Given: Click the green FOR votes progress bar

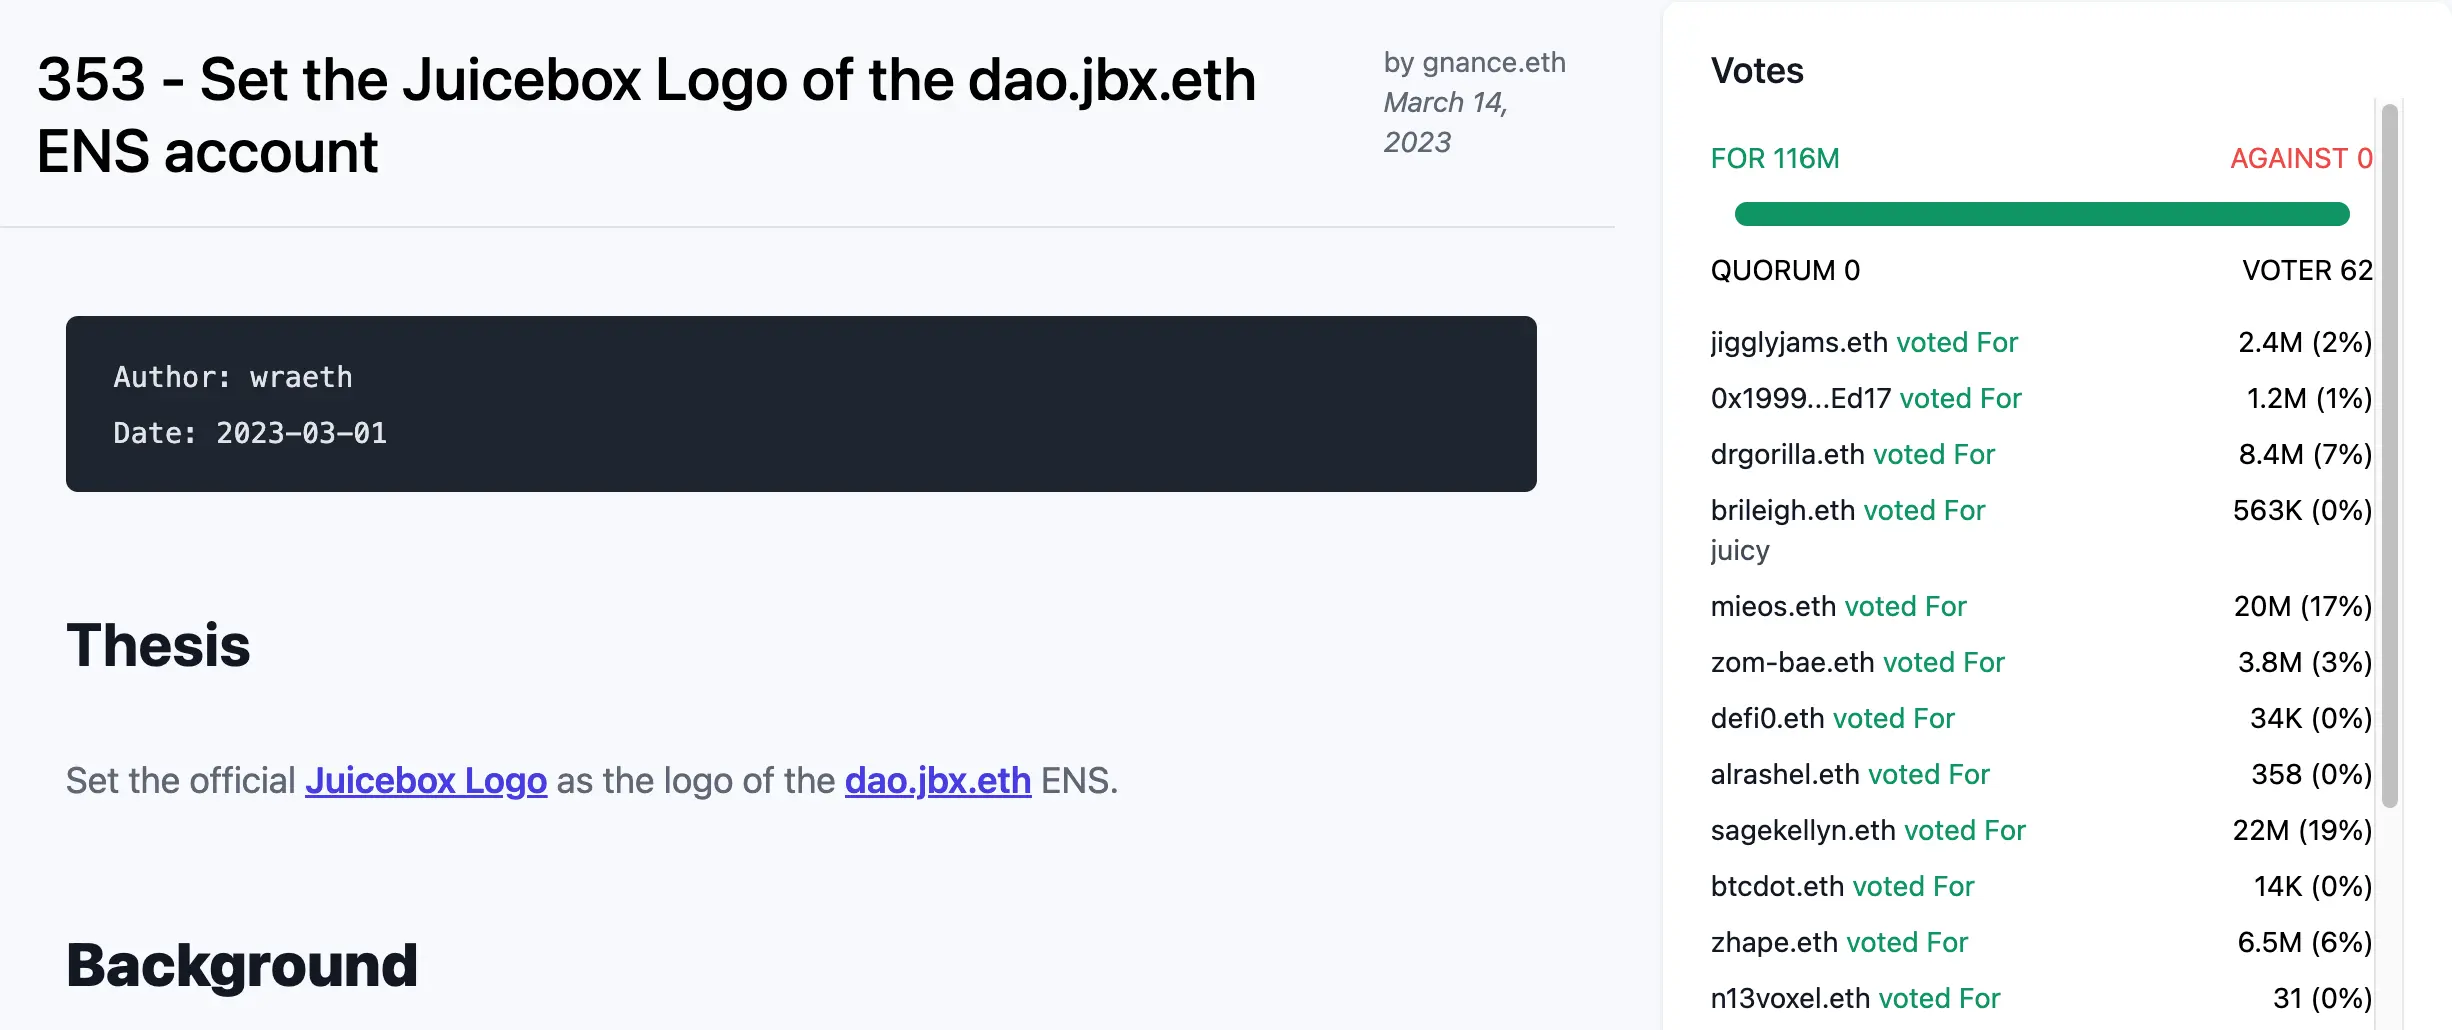Looking at the screenshot, I should 2041,214.
